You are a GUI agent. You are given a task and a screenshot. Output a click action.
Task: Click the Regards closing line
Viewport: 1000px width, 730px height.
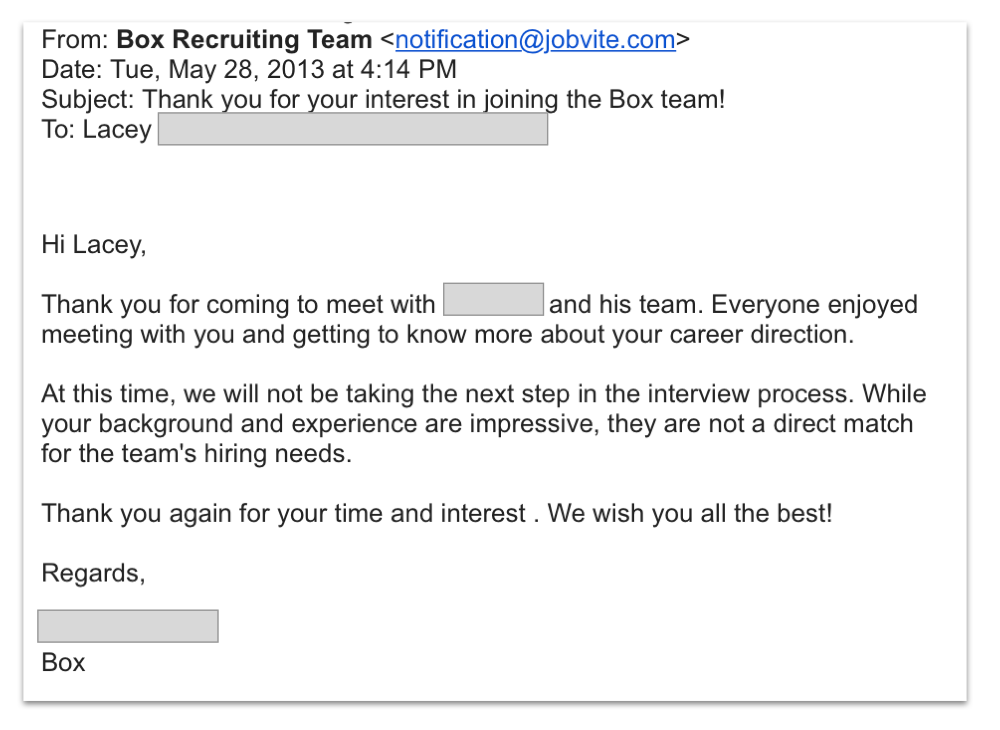pos(93,573)
